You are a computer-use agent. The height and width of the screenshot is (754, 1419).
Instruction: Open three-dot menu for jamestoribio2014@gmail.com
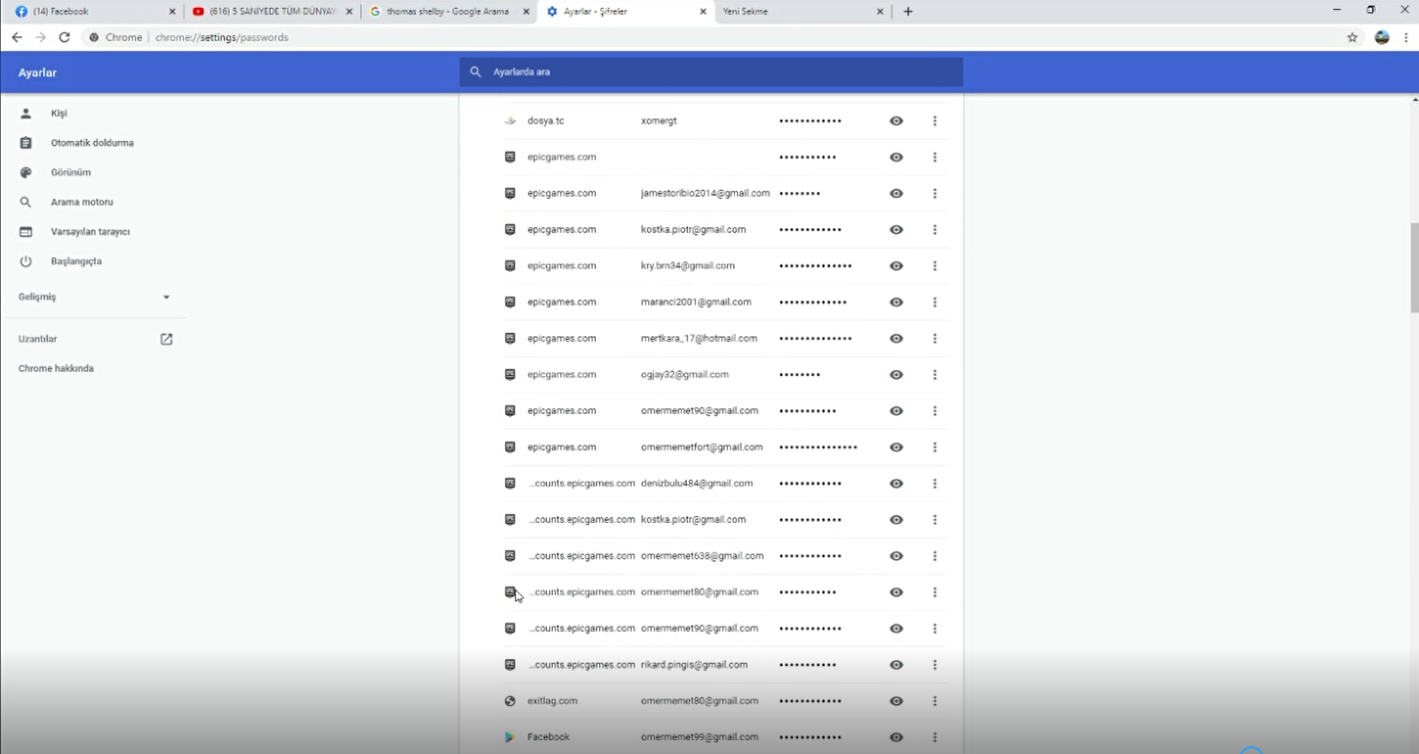tap(935, 193)
